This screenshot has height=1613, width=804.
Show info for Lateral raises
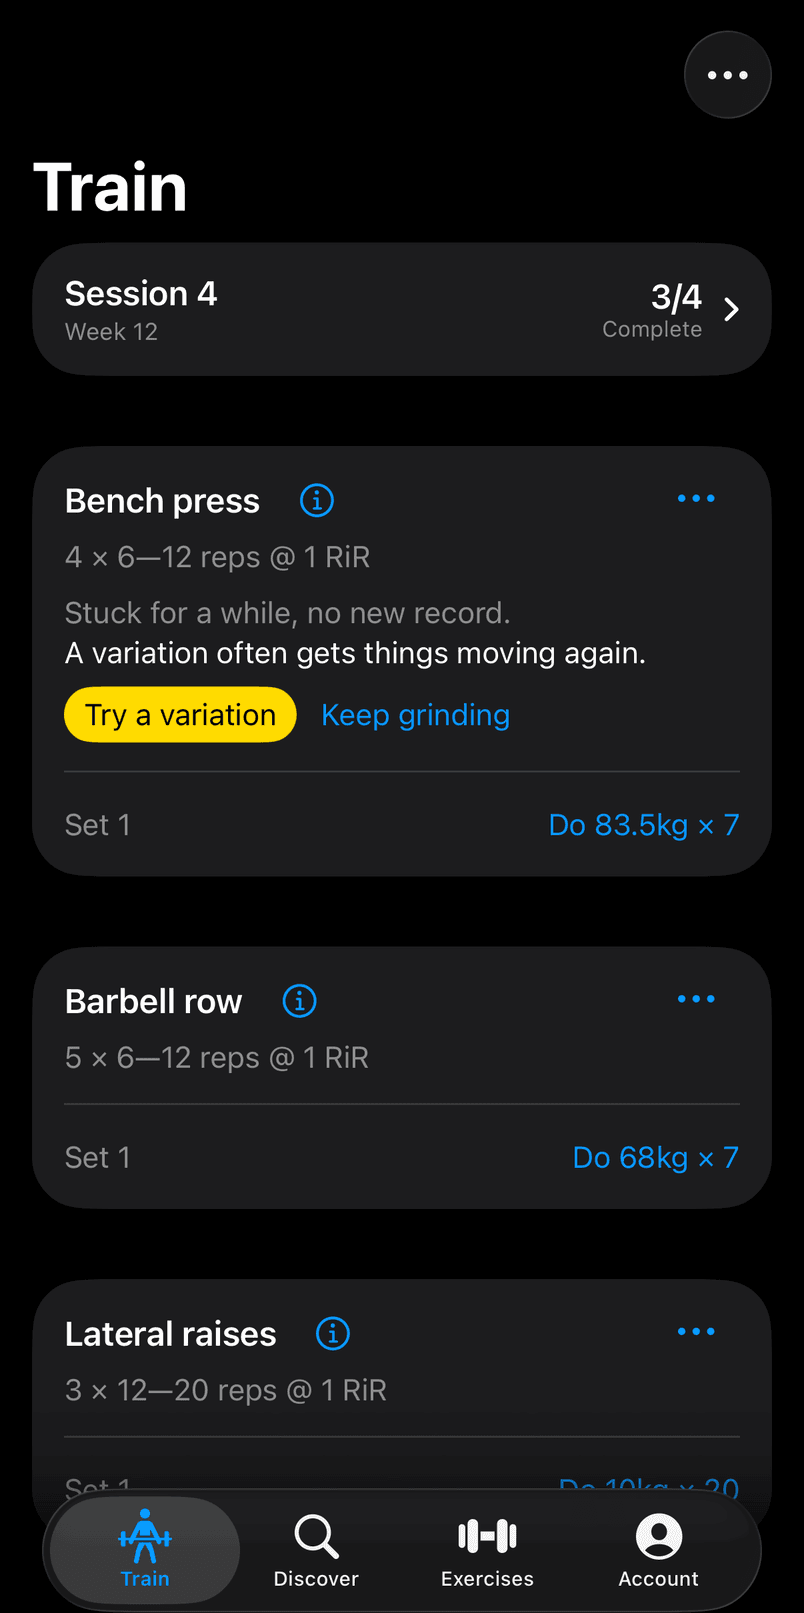[x=333, y=1333]
